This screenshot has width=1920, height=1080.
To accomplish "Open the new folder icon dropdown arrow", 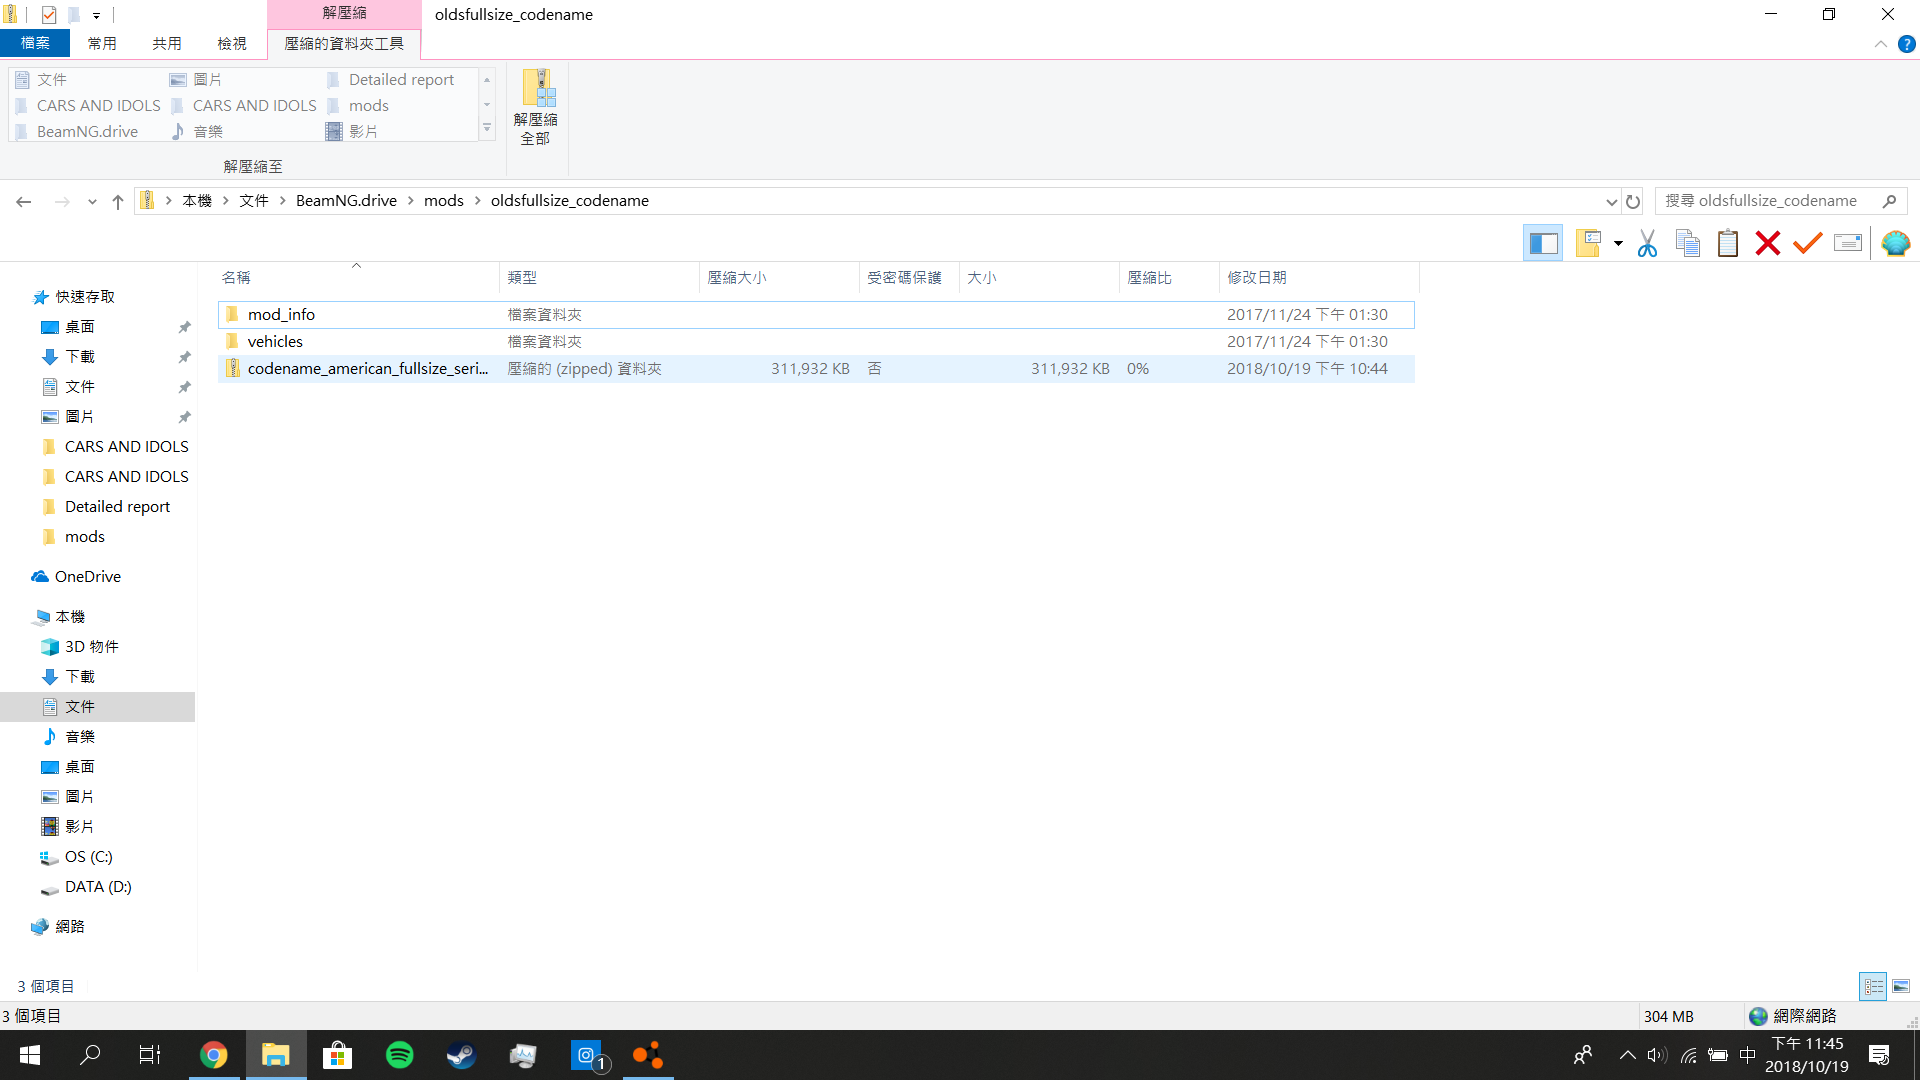I will point(1618,243).
